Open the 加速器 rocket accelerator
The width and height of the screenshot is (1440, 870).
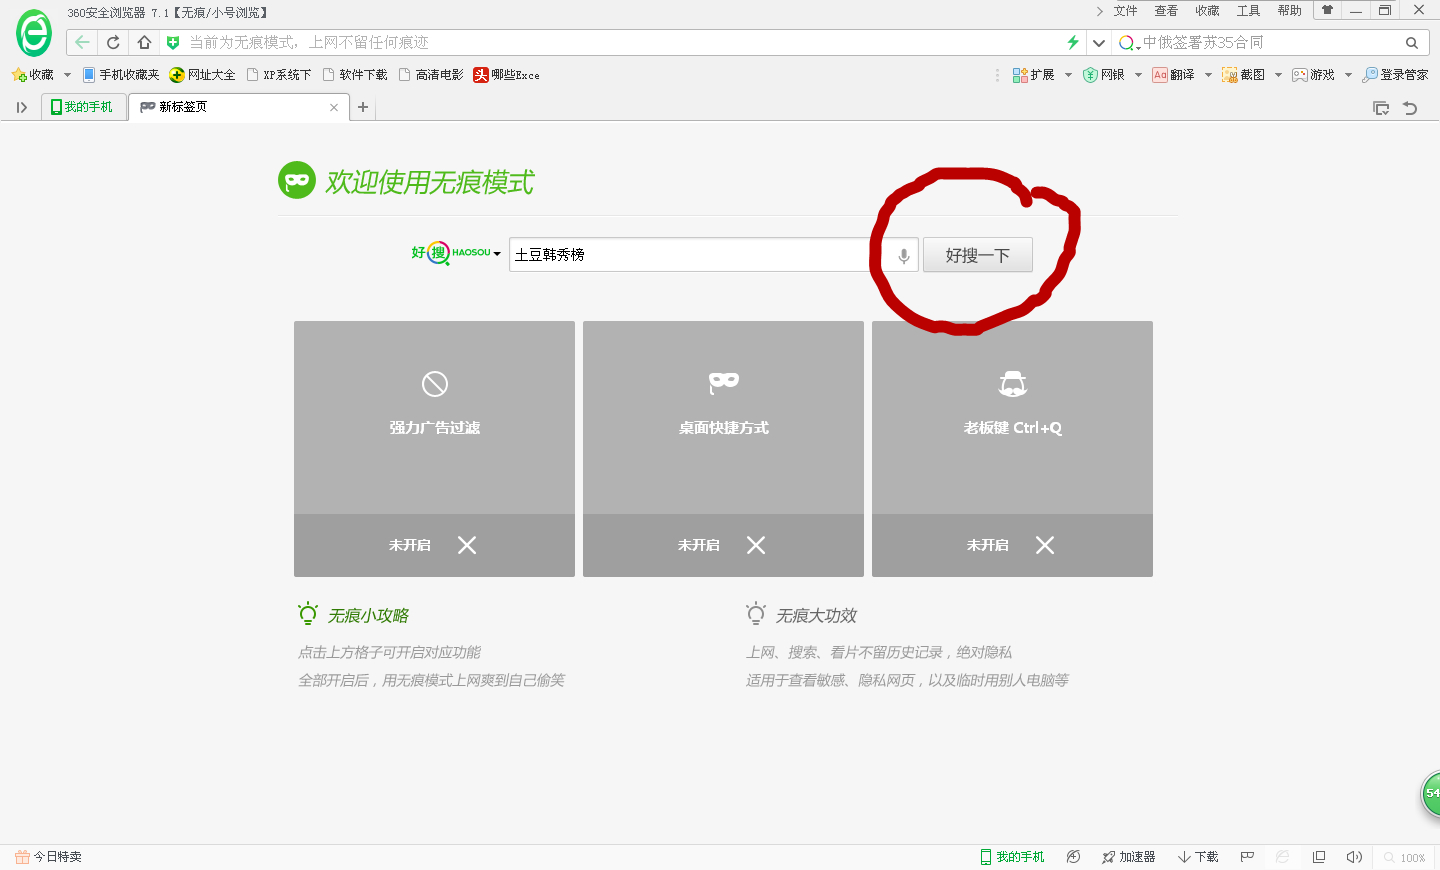[1129, 857]
